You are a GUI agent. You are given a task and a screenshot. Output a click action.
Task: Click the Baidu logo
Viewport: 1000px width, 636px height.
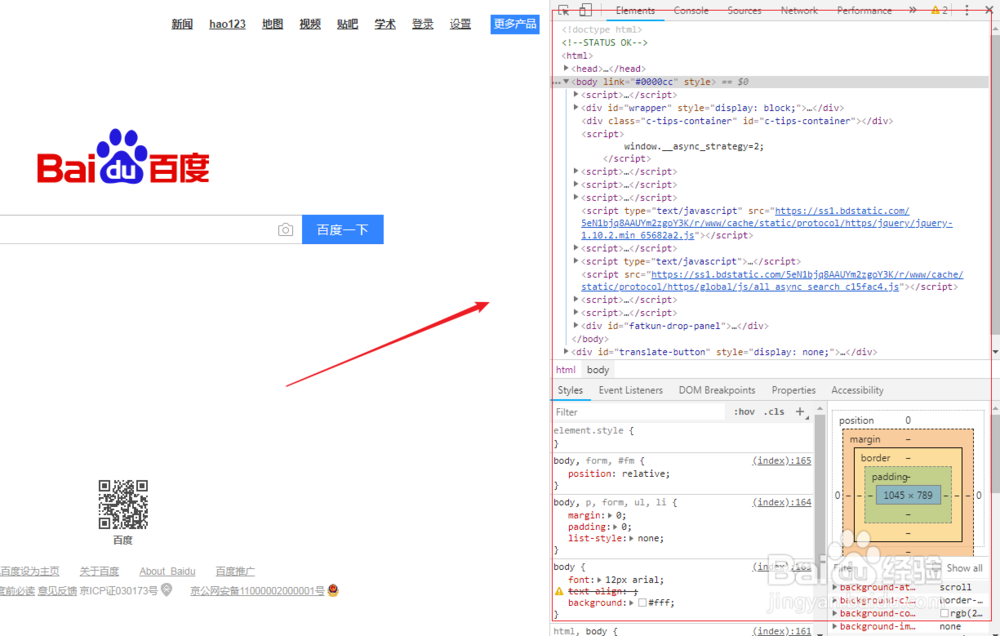point(123,157)
